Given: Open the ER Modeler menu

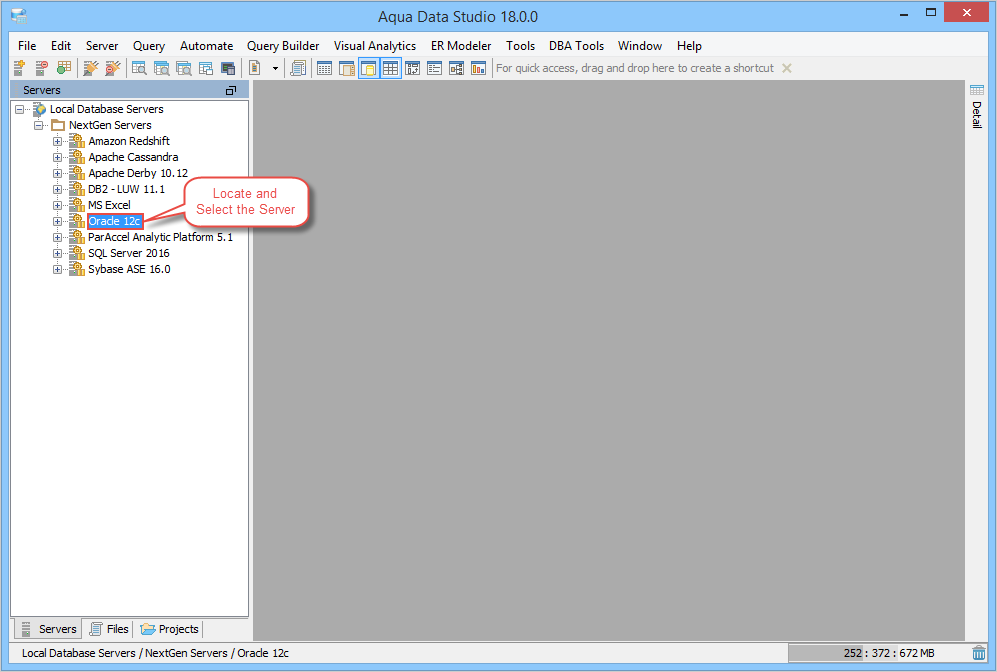Looking at the screenshot, I should tap(461, 46).
